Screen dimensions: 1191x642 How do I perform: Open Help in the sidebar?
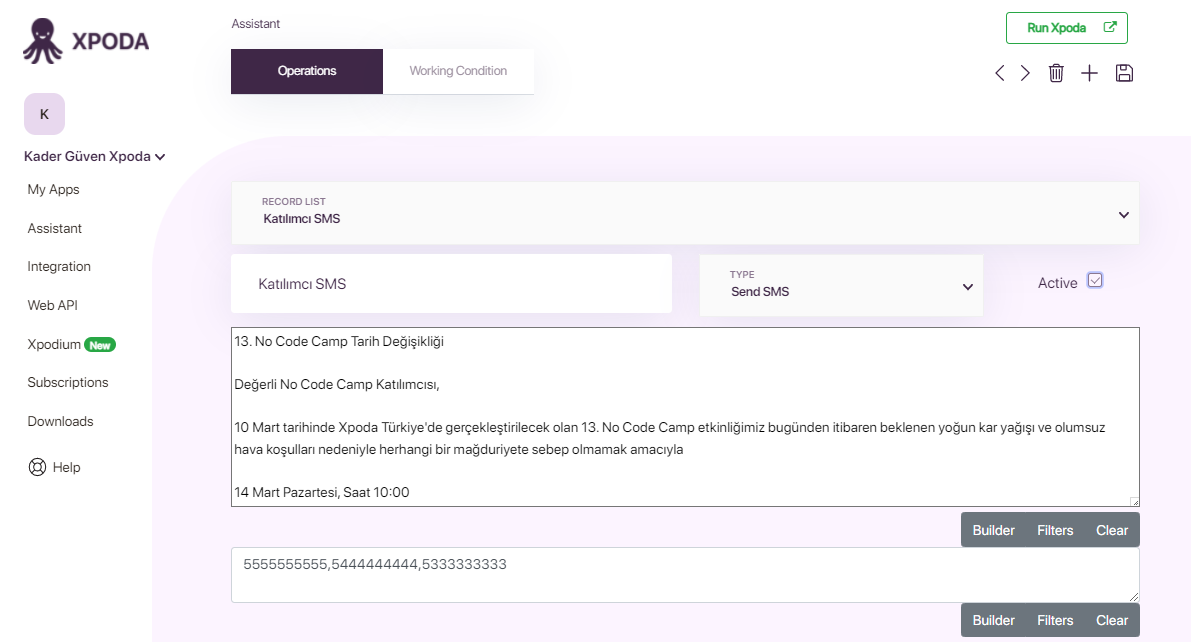coord(66,467)
